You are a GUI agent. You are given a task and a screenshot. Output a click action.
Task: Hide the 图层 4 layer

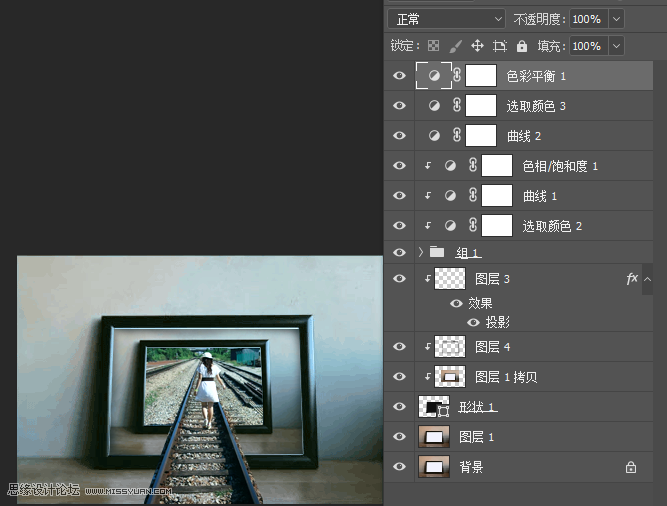click(x=399, y=347)
